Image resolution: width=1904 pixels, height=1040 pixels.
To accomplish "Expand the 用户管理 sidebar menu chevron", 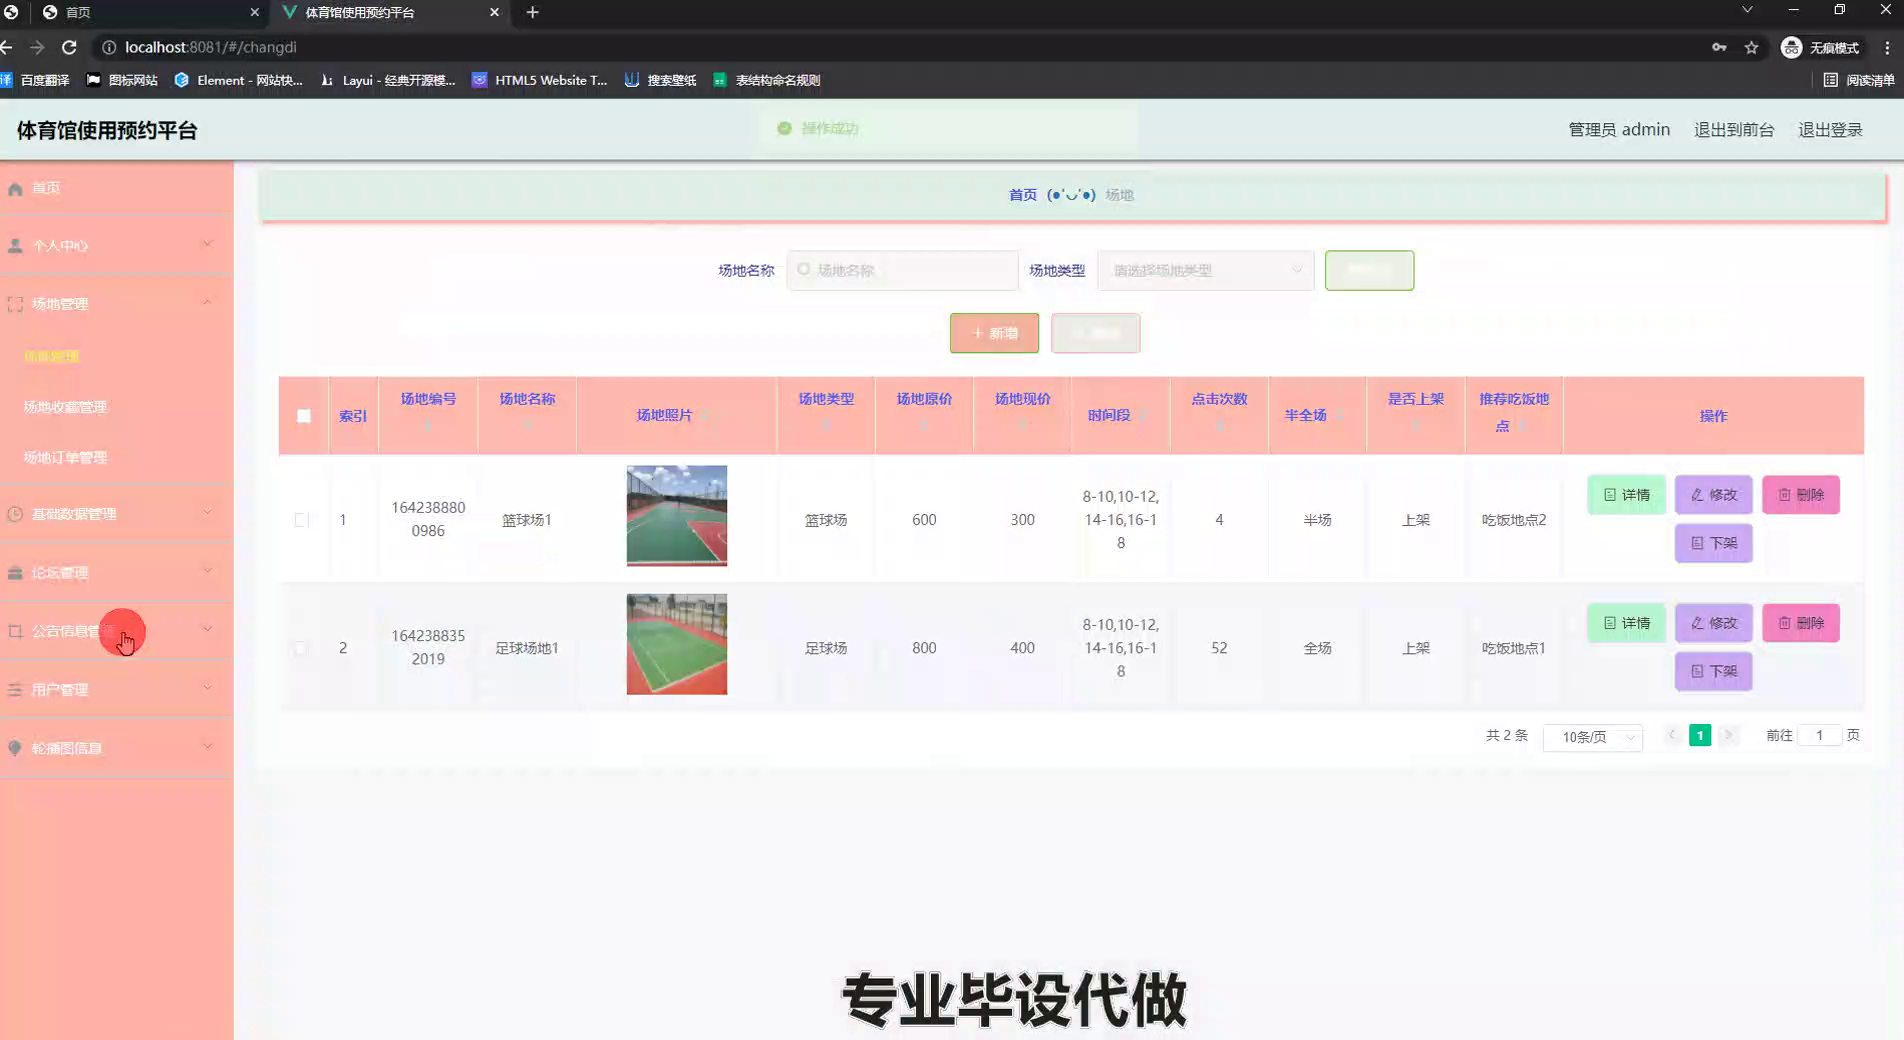I will click(207, 688).
